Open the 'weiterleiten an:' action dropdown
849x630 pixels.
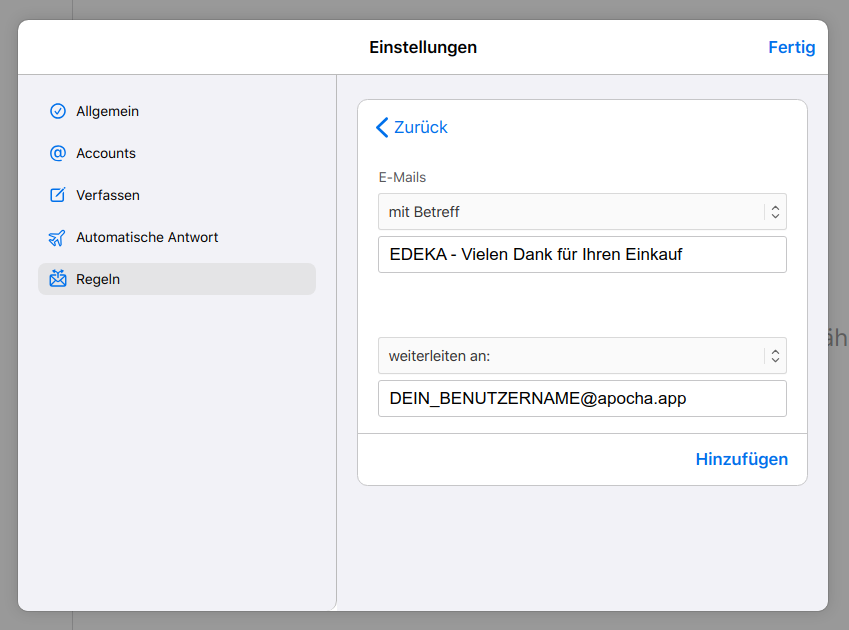582,356
